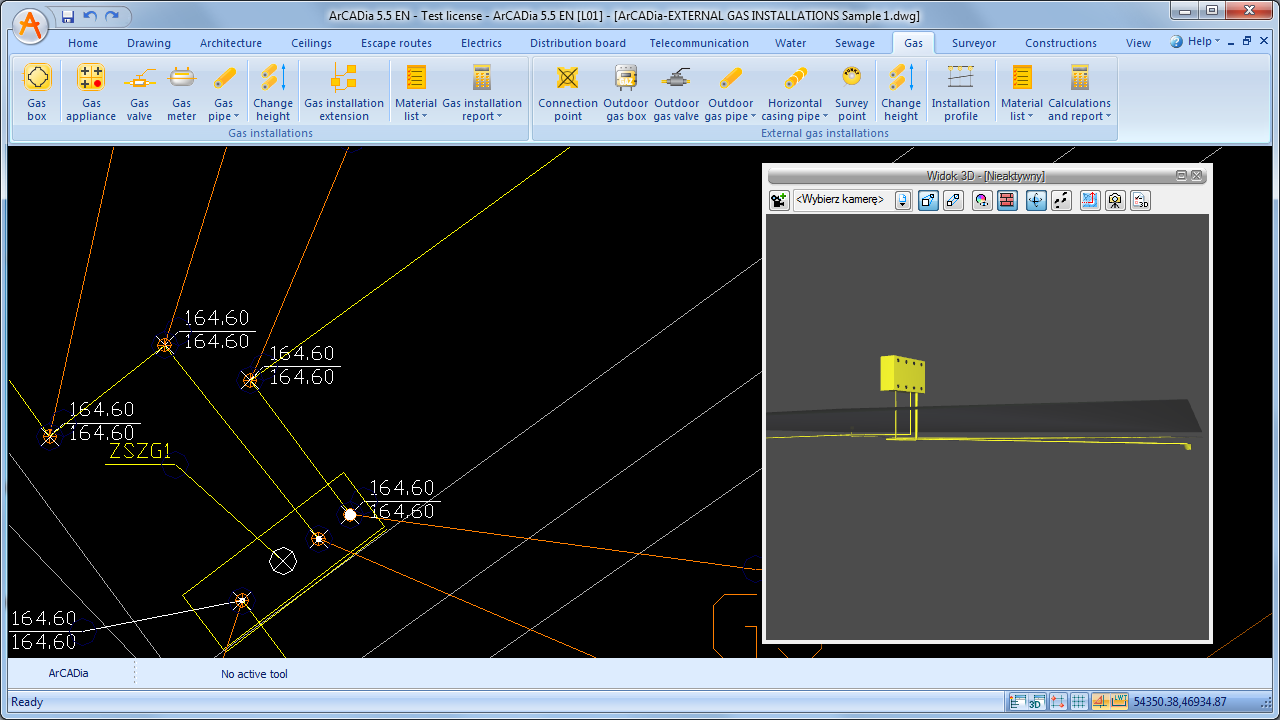
Task: Expand the Gas installation report dropdown
Action: (x=482, y=110)
